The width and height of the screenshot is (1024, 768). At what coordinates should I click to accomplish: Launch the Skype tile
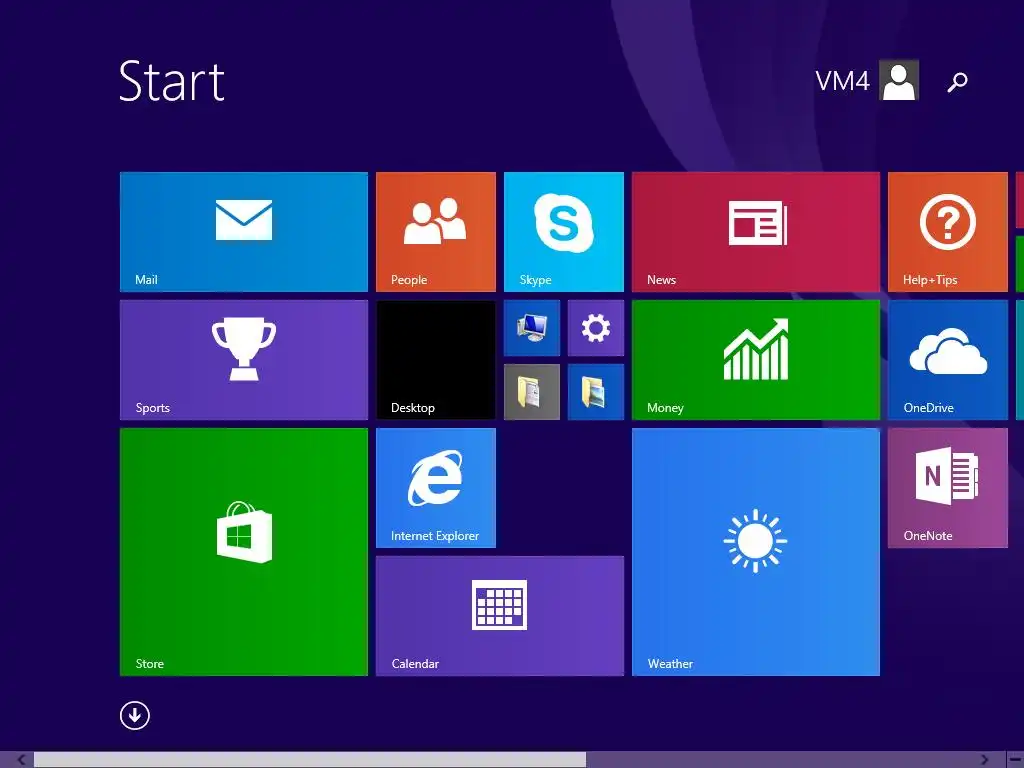point(564,232)
